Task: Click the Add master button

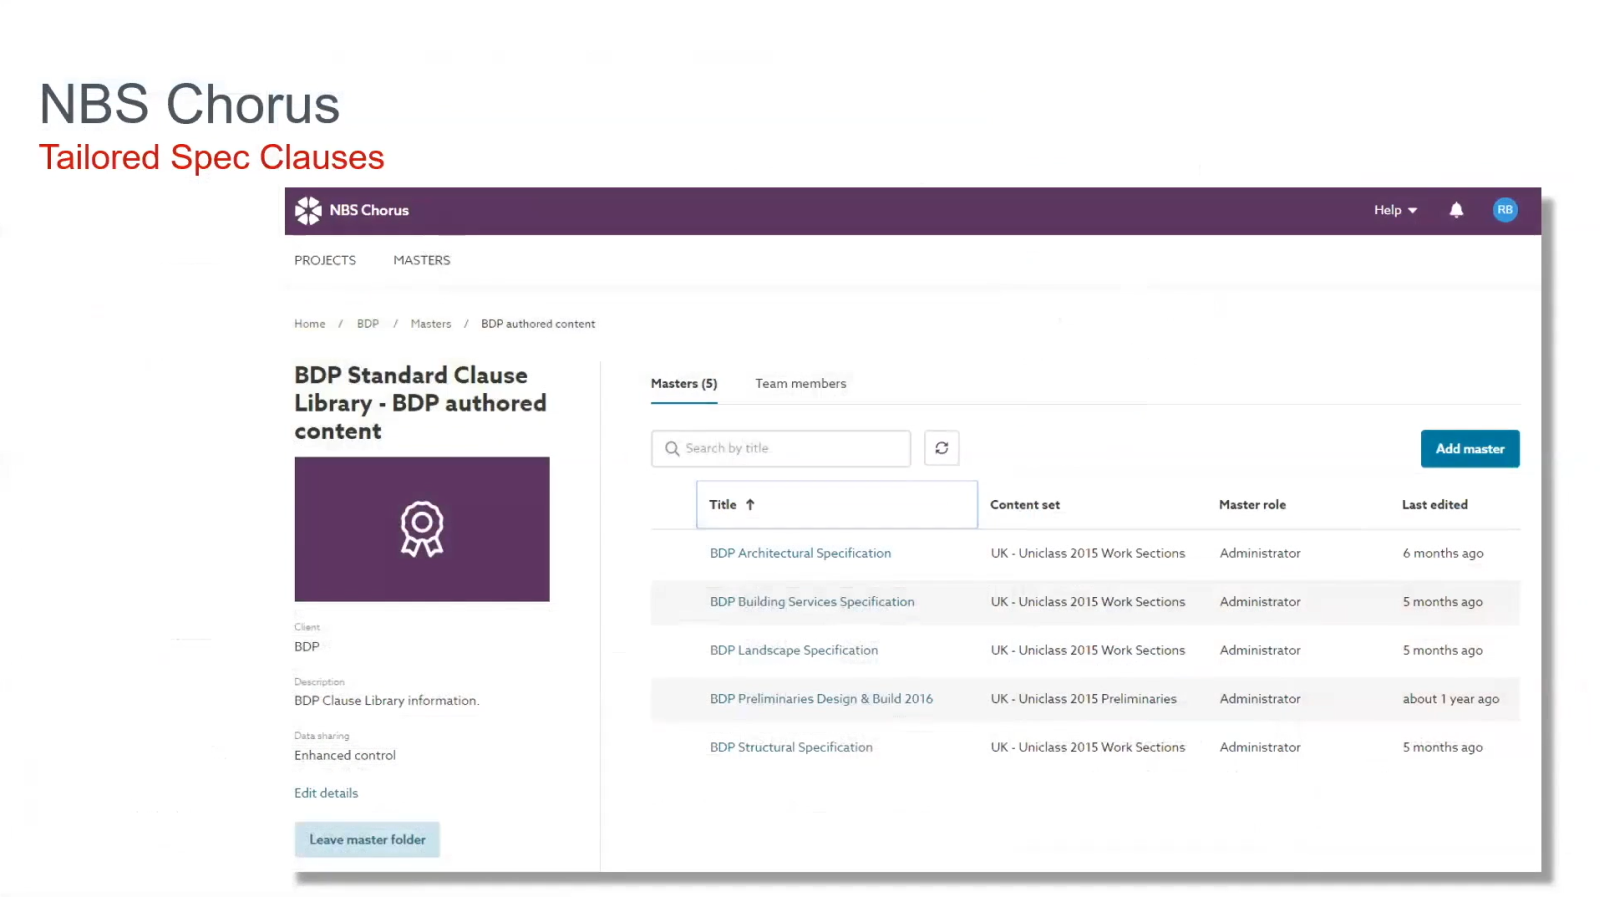Action: [x=1470, y=449]
